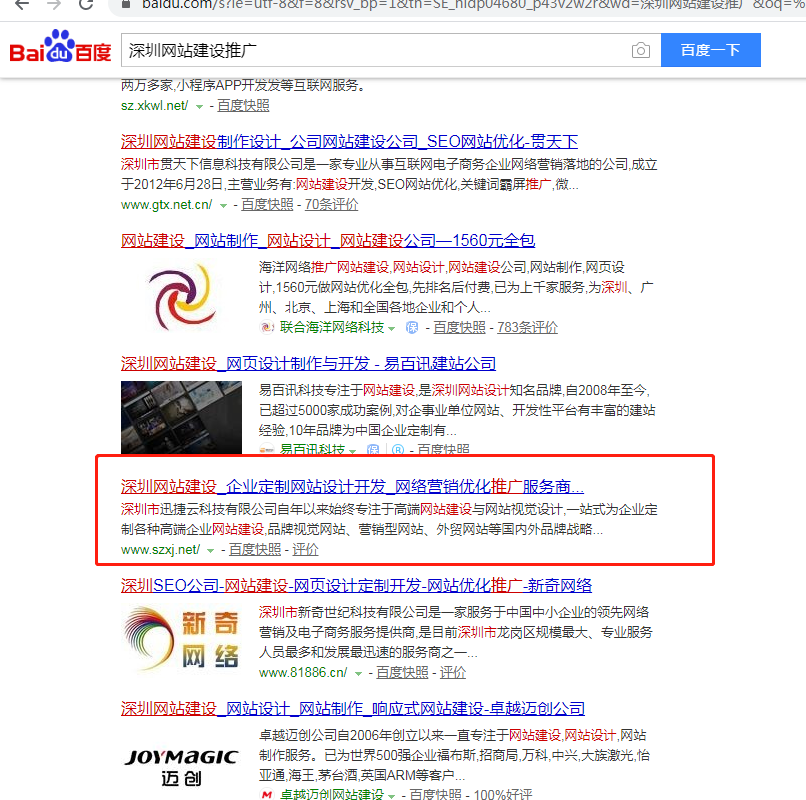Click www.81886.cn/ green URL
806x800 pixels.
click(303, 672)
